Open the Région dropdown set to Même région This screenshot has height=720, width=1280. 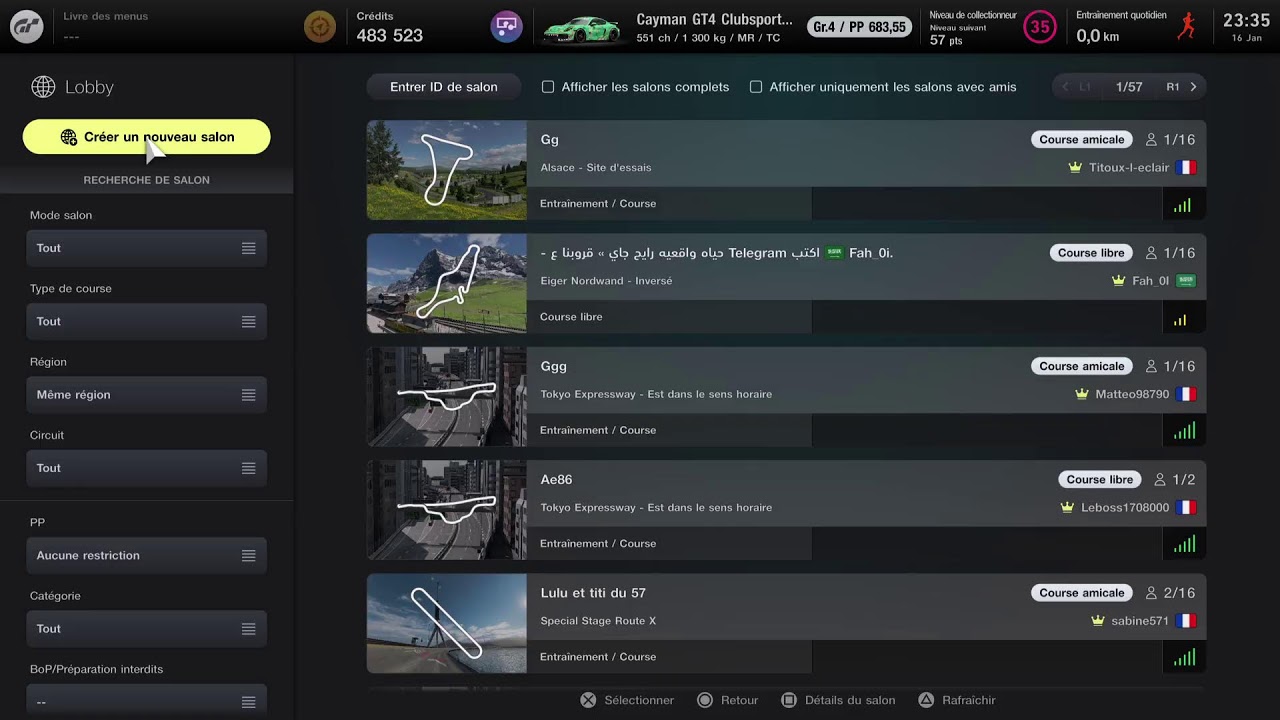click(x=146, y=395)
